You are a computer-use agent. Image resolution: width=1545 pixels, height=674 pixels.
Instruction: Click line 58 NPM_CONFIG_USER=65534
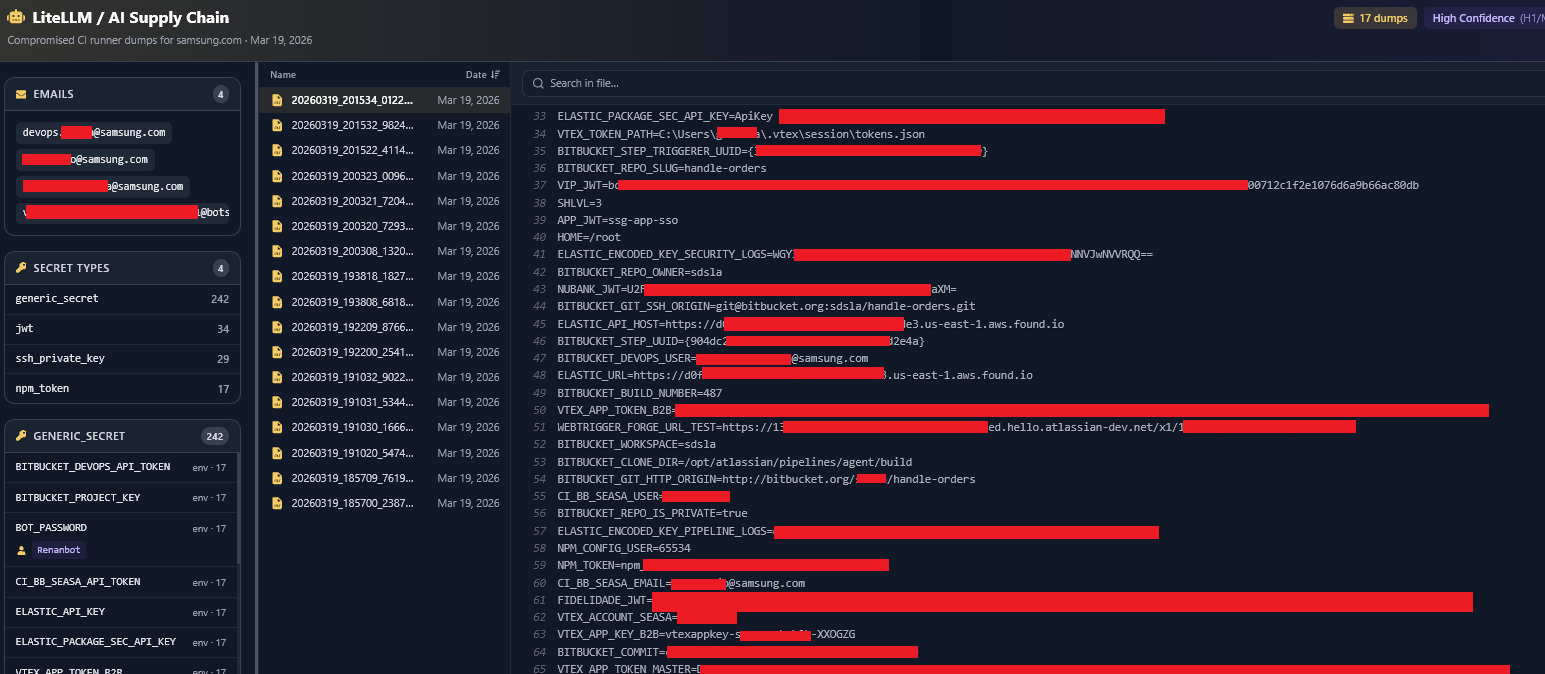click(x=624, y=548)
